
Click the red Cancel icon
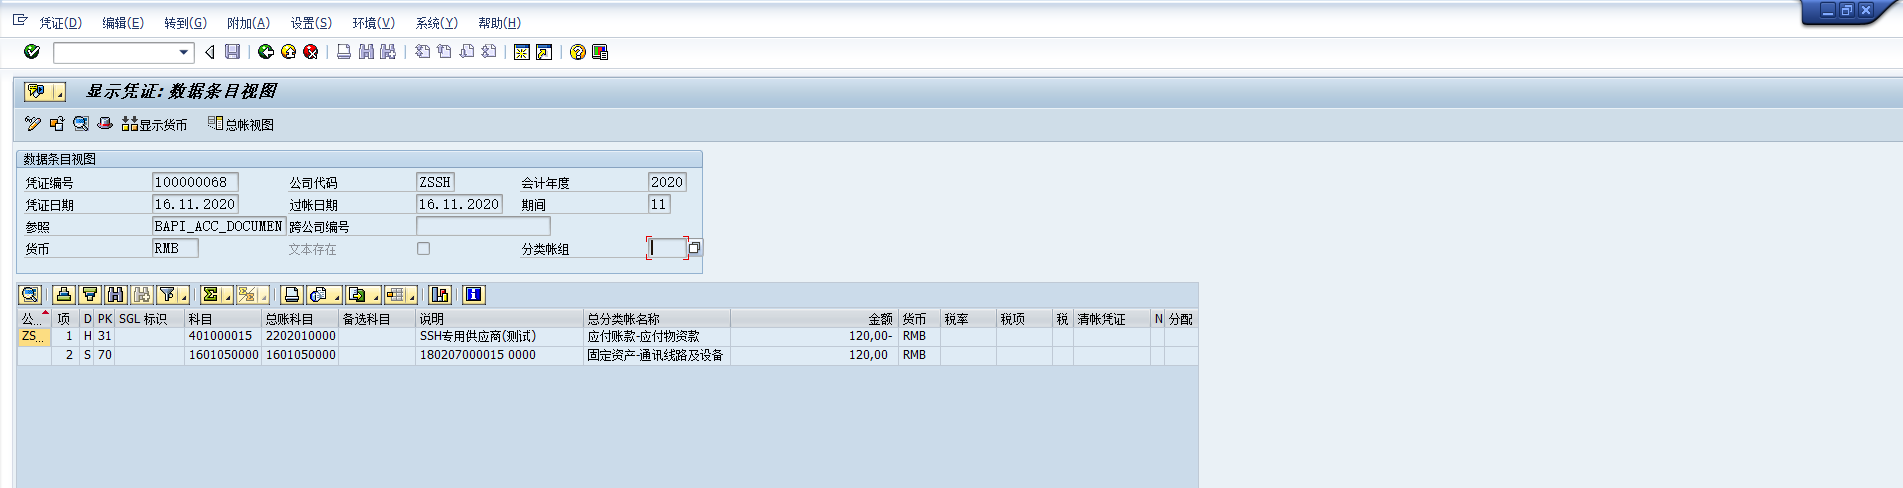pyautogui.click(x=311, y=52)
